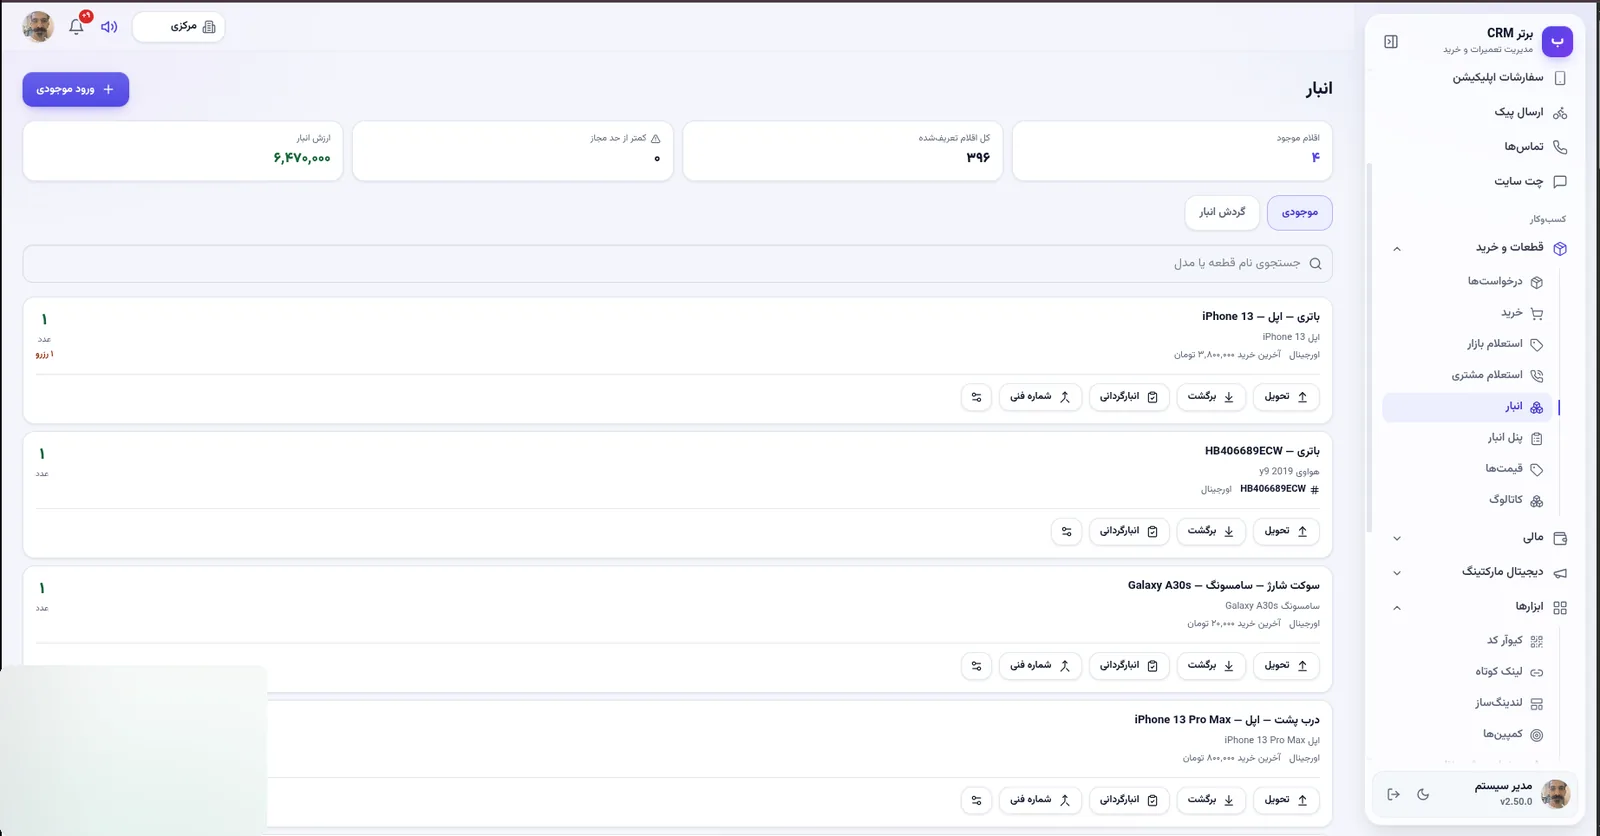The width and height of the screenshot is (1600, 836).
Task: Click تحویل for باتری iPhone 13
Action: [x=1286, y=397]
